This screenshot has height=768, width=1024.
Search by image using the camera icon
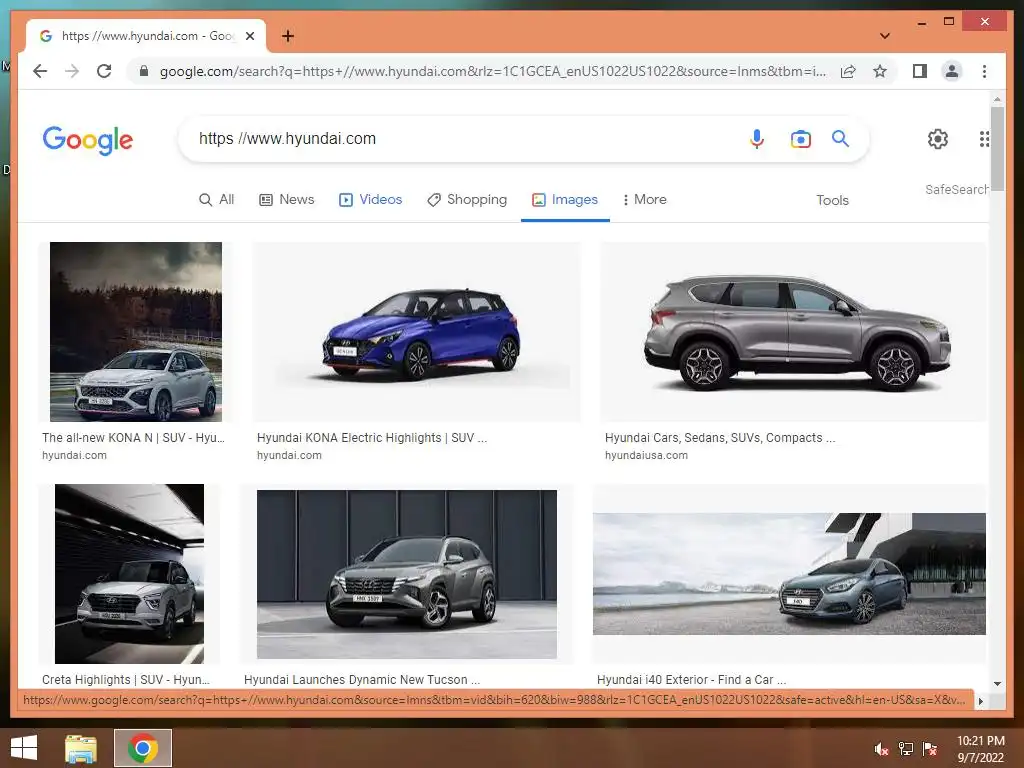(x=801, y=139)
